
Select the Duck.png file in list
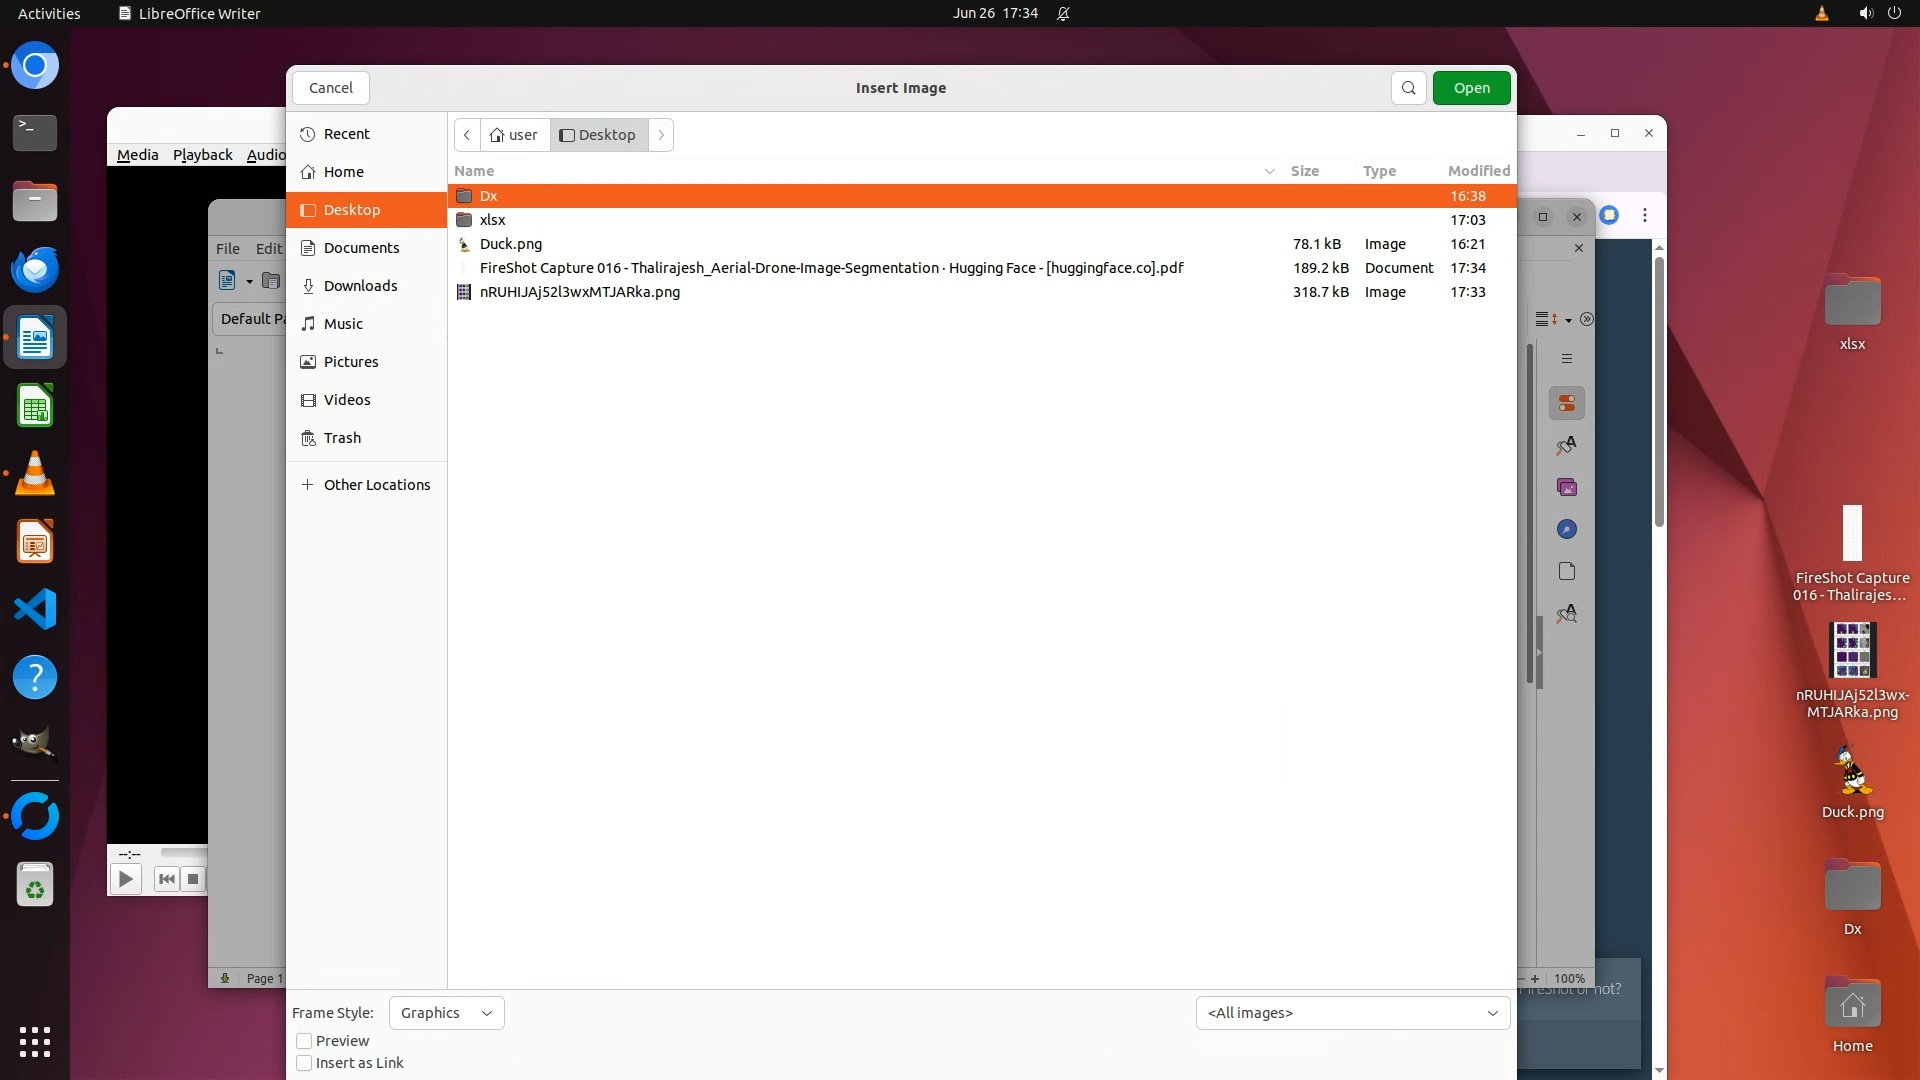tap(511, 244)
